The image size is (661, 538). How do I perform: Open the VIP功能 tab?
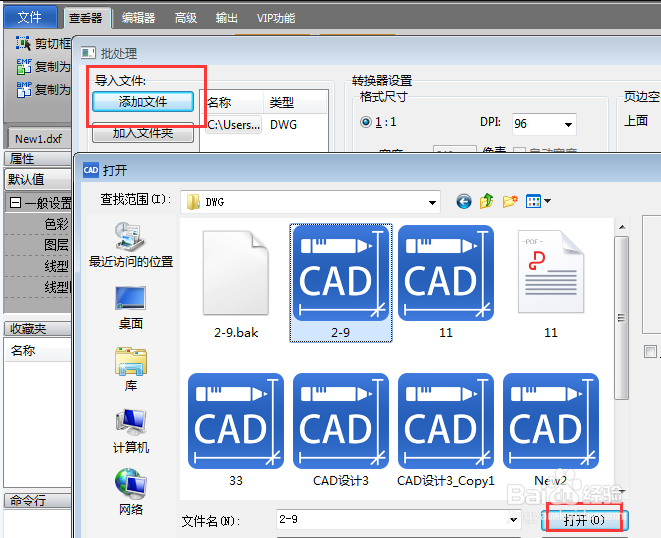click(x=276, y=18)
